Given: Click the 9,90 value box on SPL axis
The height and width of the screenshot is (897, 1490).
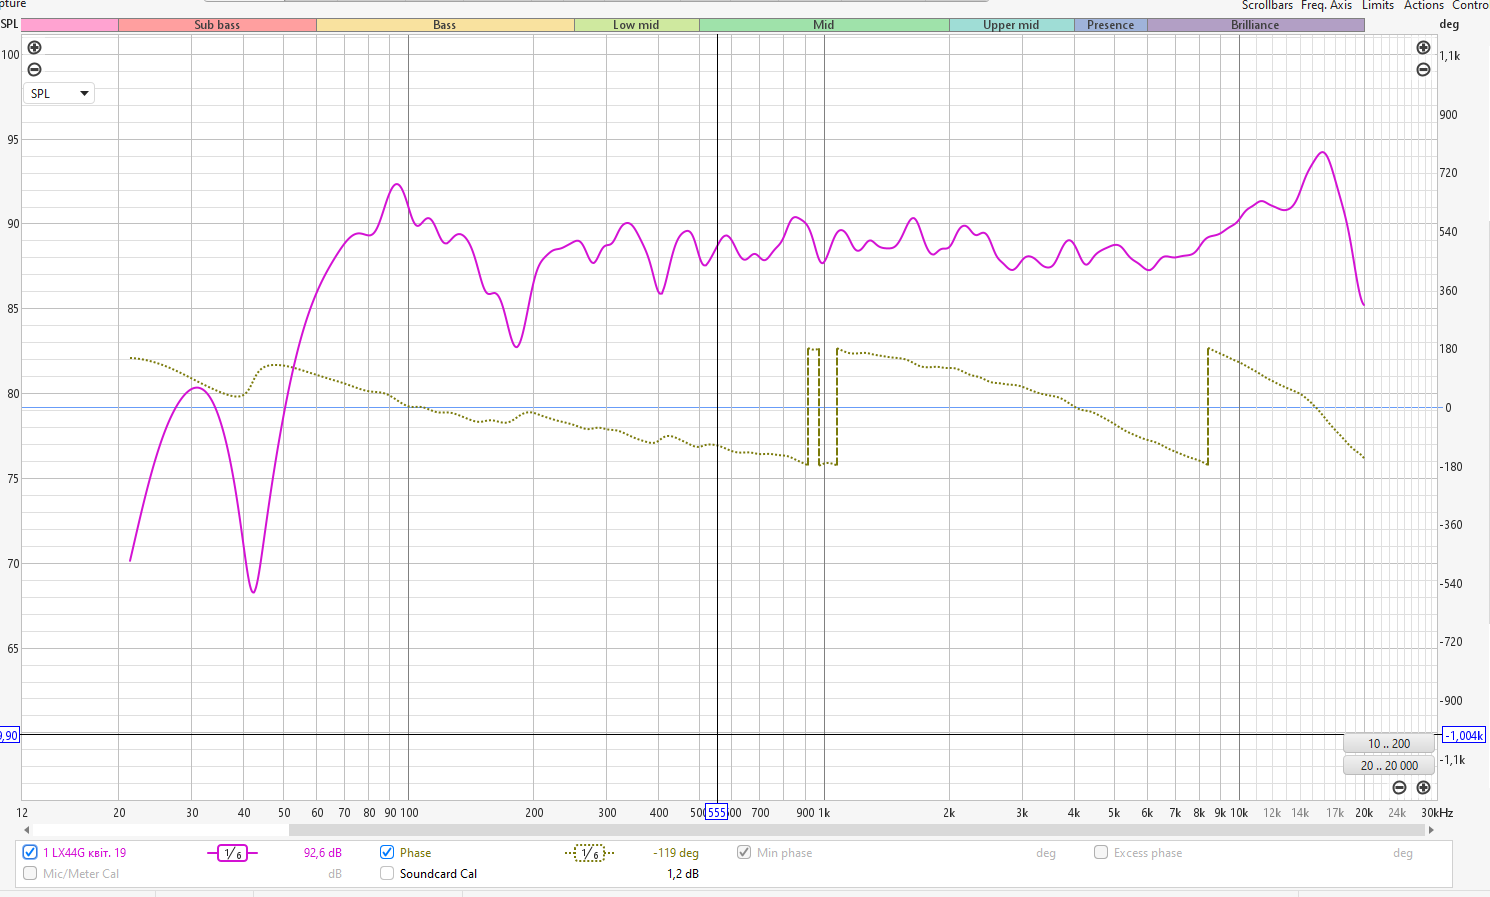Looking at the screenshot, I should click(x=9, y=735).
